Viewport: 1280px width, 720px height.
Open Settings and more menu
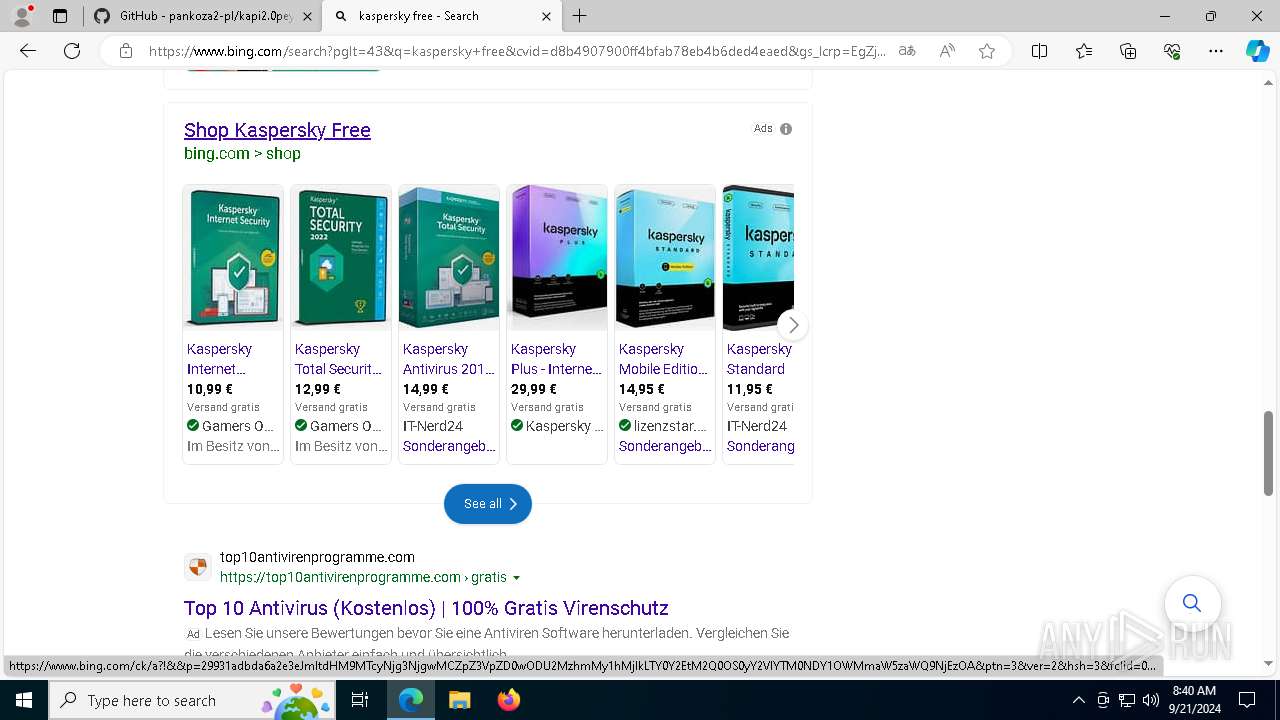coord(1216,51)
